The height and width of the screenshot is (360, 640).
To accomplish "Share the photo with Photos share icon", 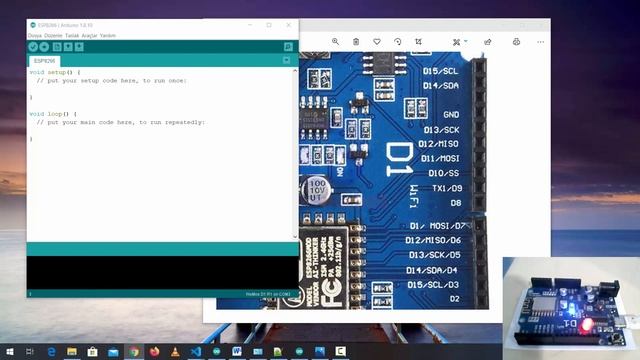I will (x=487, y=42).
